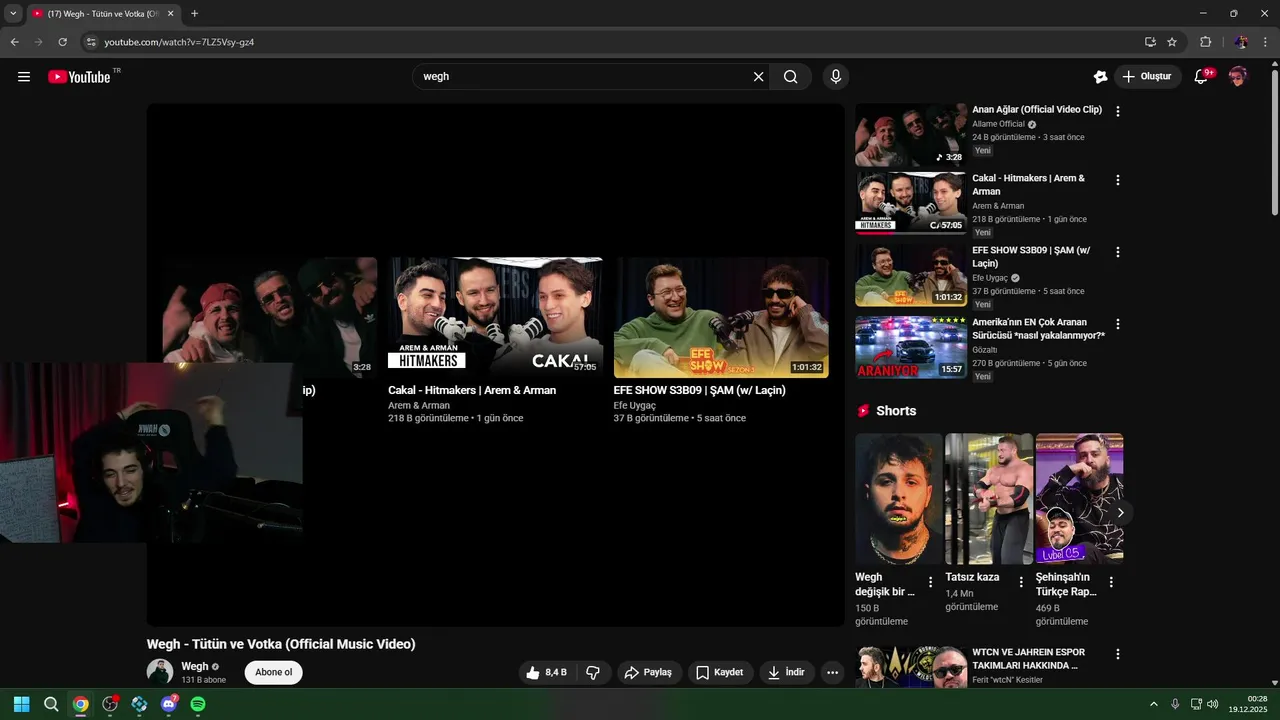Open Discord from taskbar

pyautogui.click(x=169, y=704)
